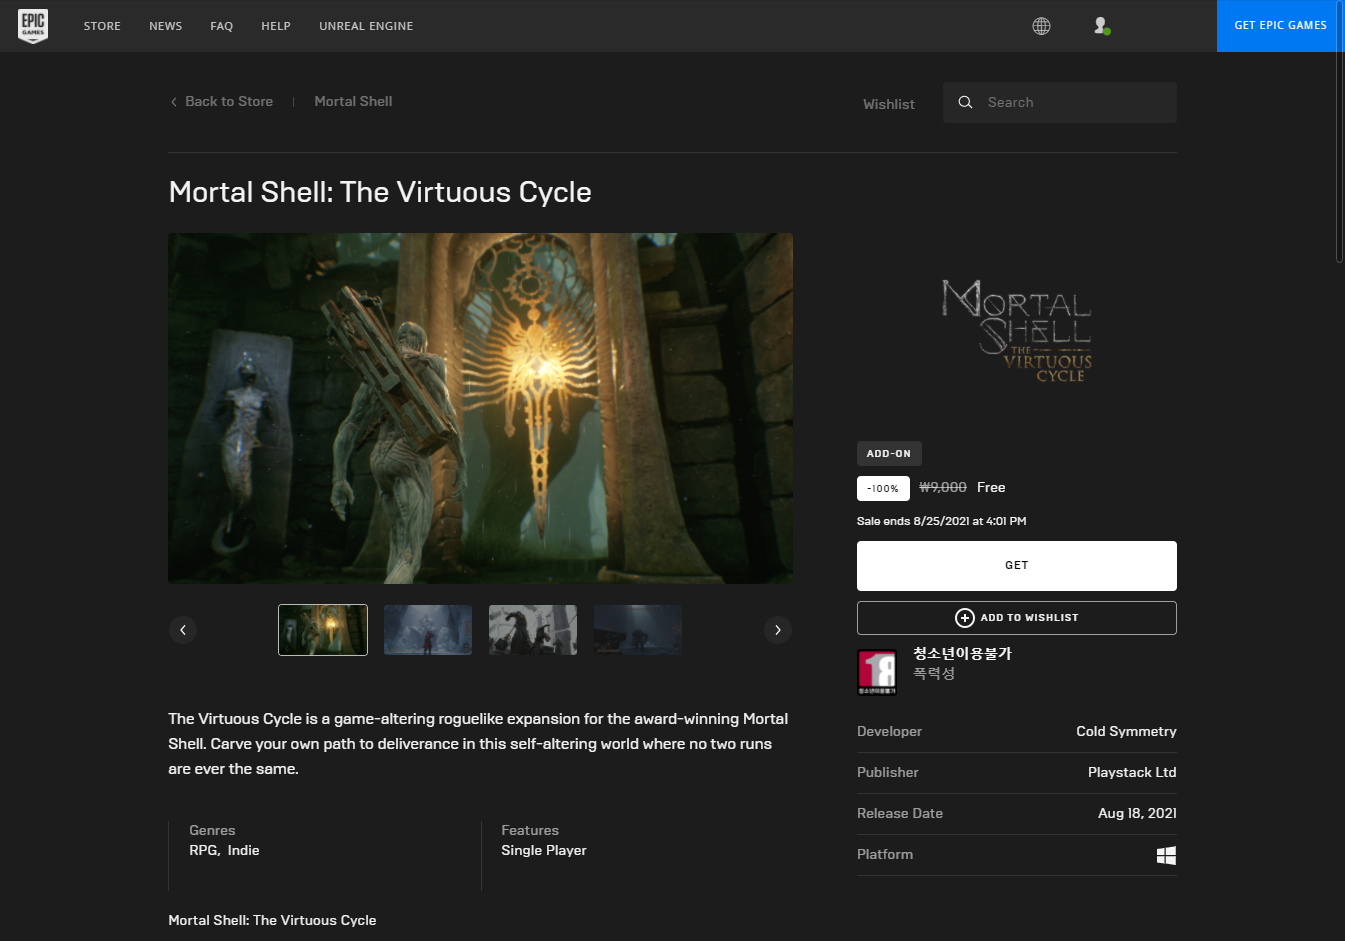Open the Epic Games logo home
This screenshot has height=941, width=1345.
33,26
